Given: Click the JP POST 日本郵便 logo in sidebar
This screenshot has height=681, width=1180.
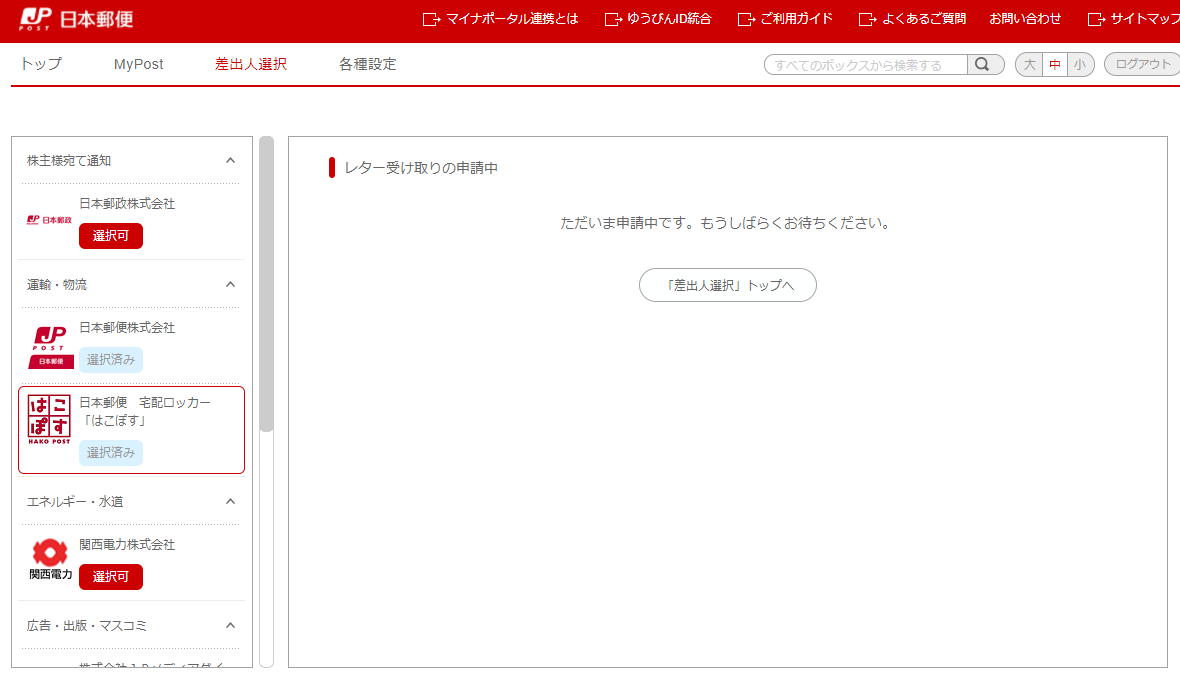Looking at the screenshot, I should [51, 348].
